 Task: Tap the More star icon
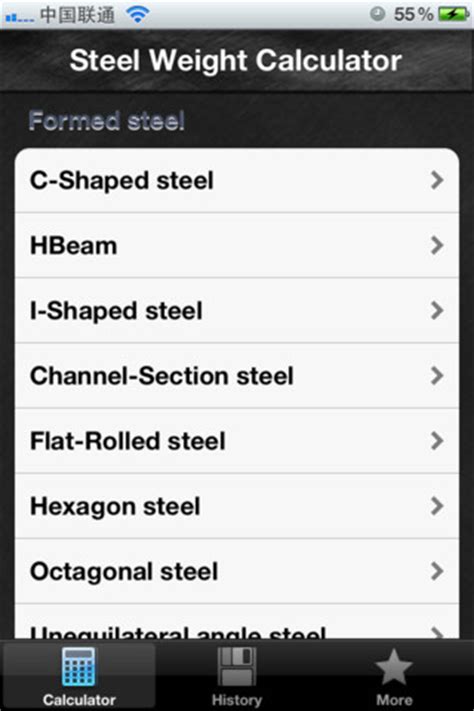coord(394,667)
